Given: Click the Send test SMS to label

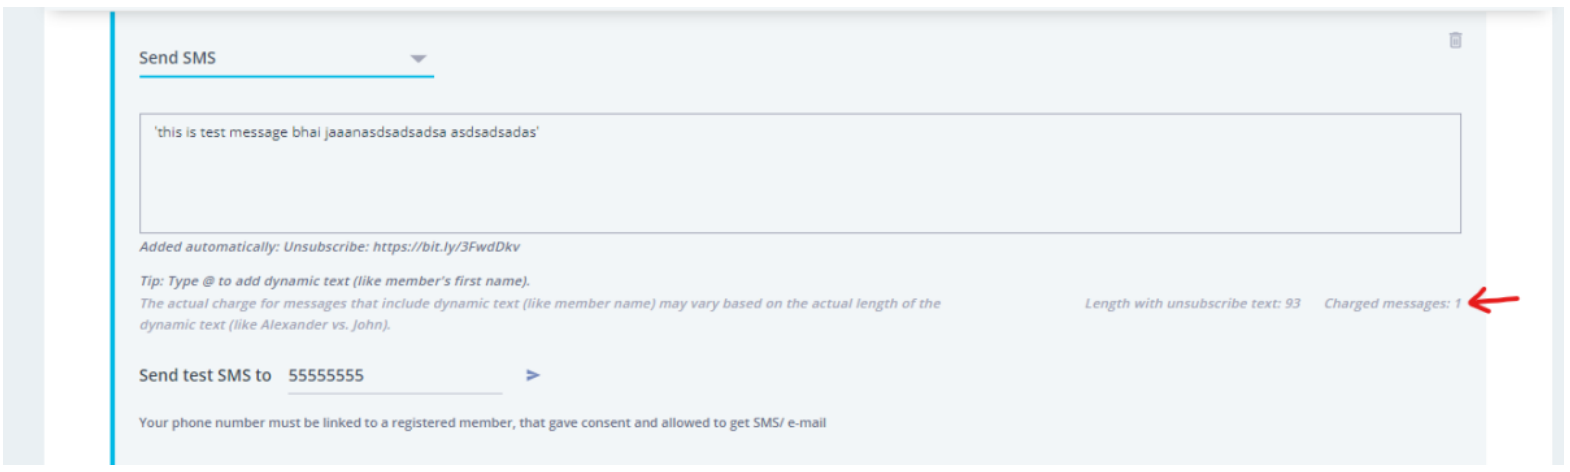Looking at the screenshot, I should tap(205, 375).
